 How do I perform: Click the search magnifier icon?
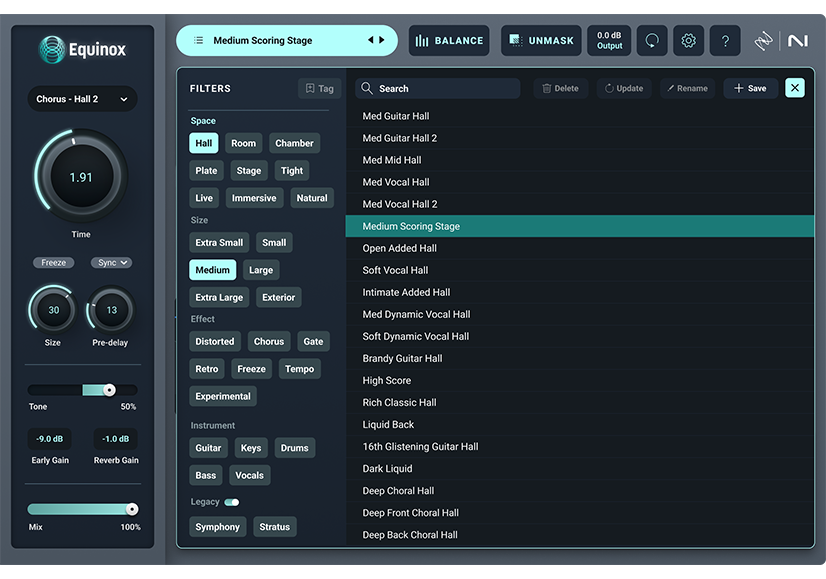(x=367, y=88)
